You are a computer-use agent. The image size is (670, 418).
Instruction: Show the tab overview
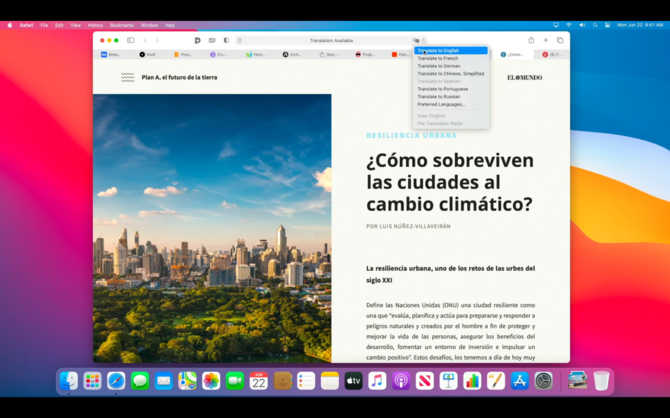click(560, 40)
